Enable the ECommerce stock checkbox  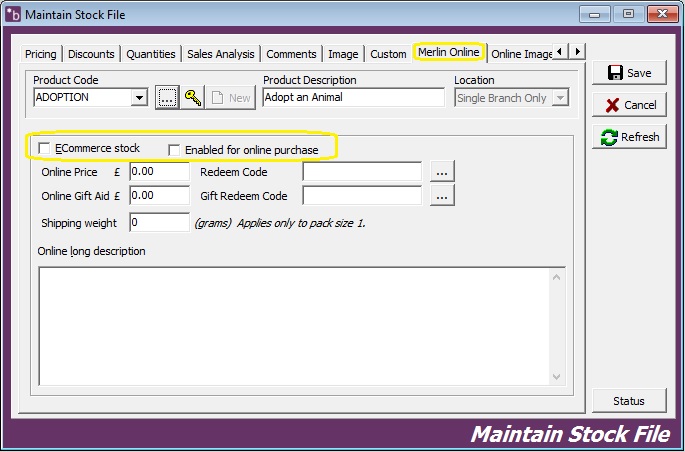[44, 149]
